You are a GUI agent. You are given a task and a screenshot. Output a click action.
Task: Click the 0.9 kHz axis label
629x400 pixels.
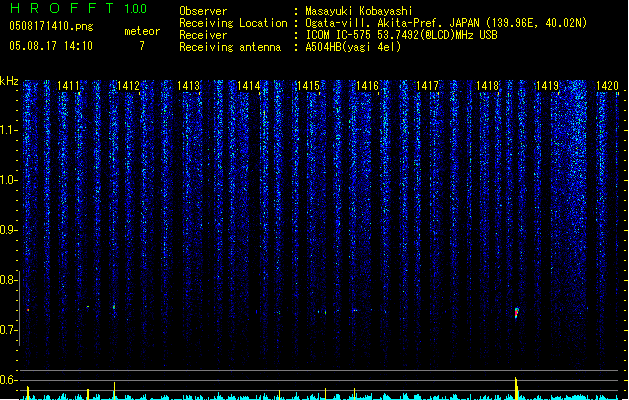(9, 230)
